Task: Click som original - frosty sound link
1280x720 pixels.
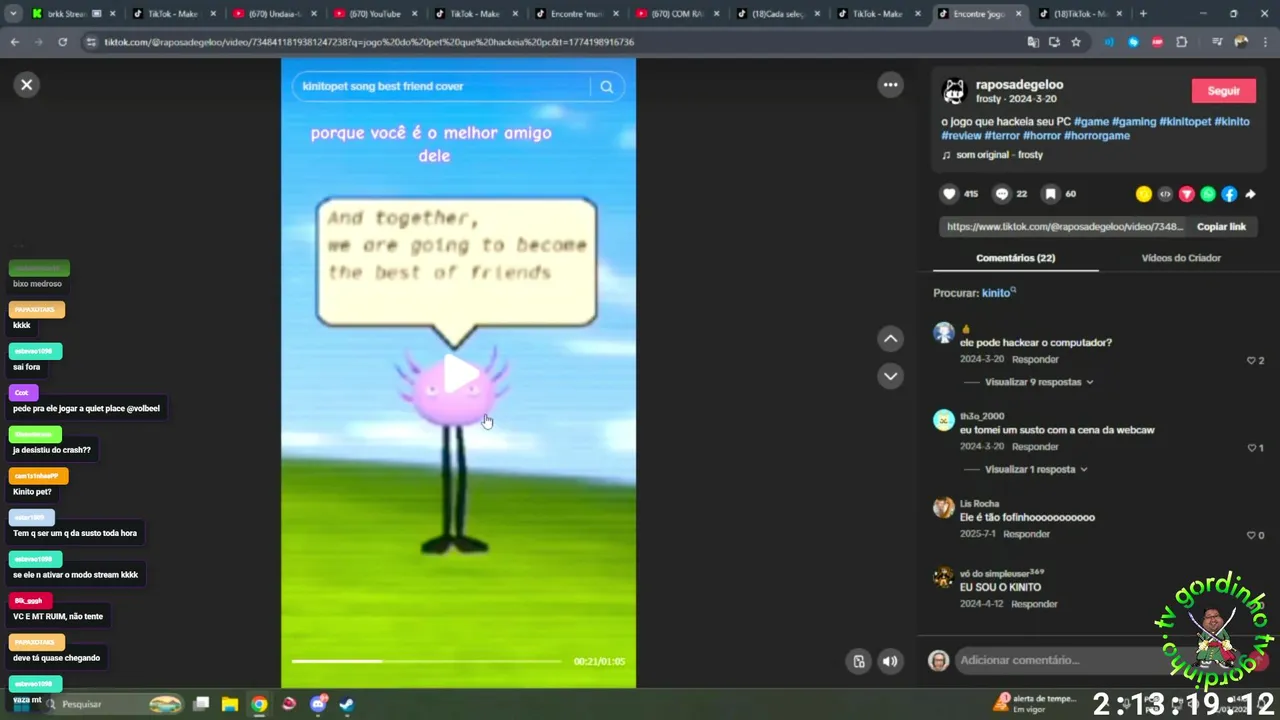Action: (999, 155)
